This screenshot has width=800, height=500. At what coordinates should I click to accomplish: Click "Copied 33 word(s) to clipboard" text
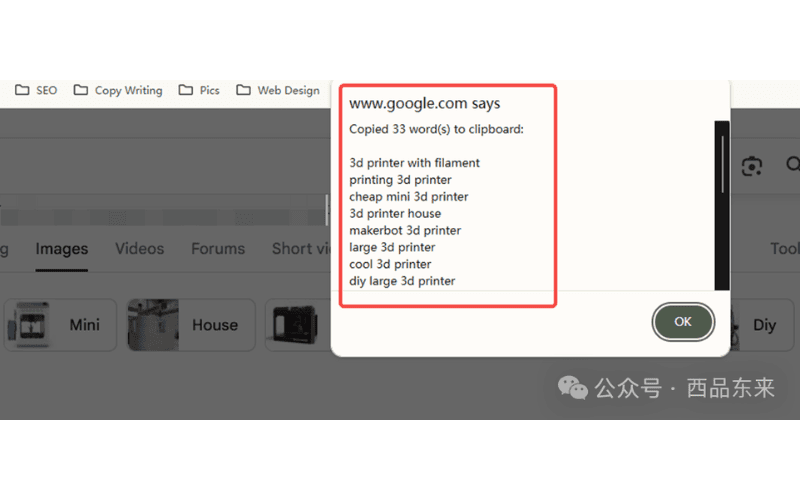(x=436, y=129)
